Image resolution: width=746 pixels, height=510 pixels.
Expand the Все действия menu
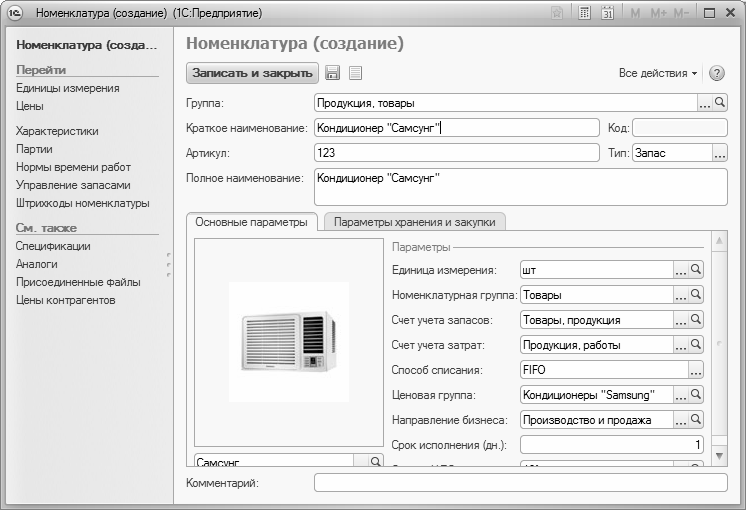click(658, 73)
